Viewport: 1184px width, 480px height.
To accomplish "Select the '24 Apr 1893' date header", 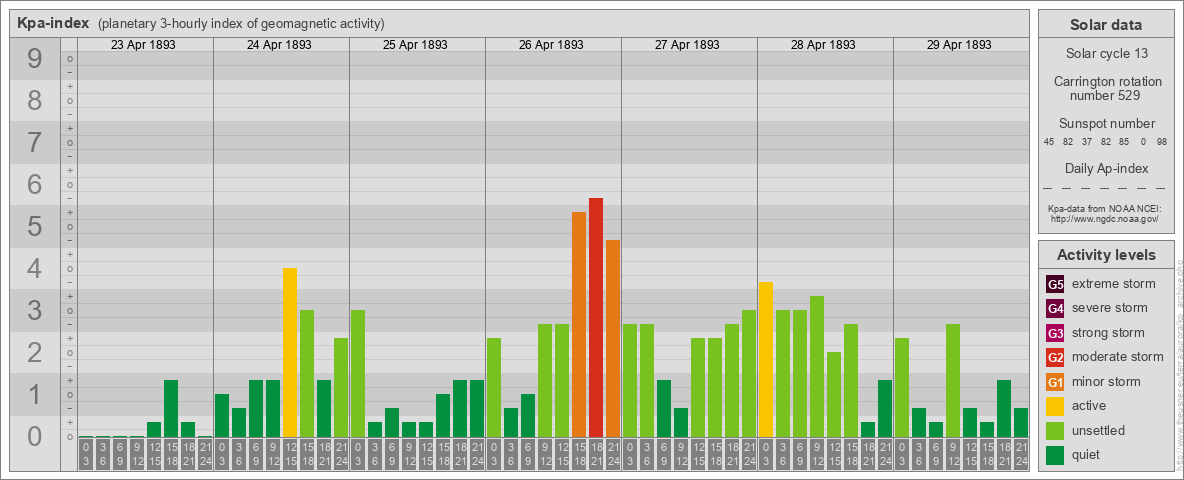I will tap(279, 45).
